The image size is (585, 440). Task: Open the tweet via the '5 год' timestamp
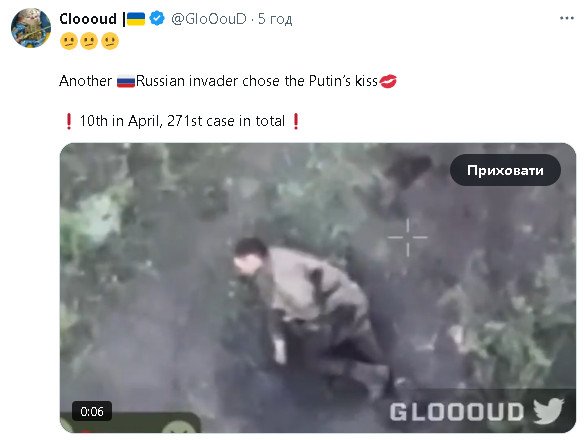pyautogui.click(x=275, y=19)
